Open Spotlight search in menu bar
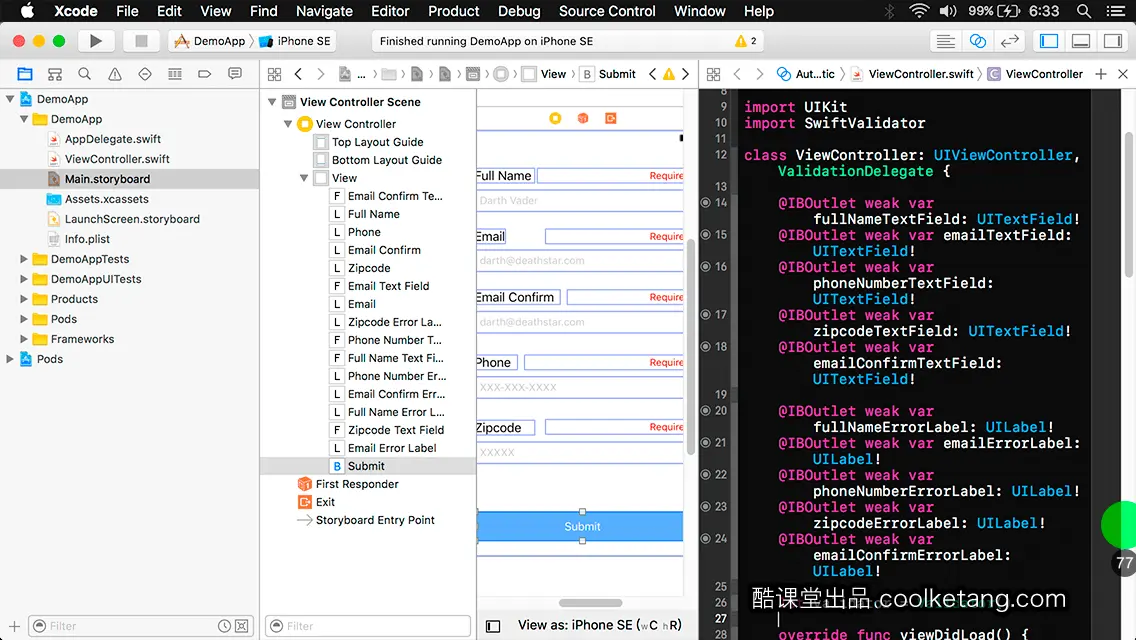1136x640 pixels. pos(1084,11)
